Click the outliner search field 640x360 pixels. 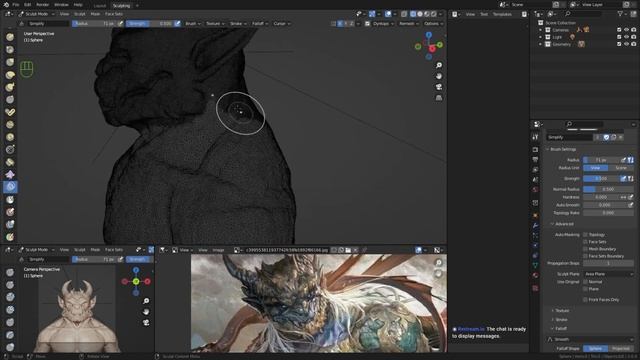click(583, 14)
